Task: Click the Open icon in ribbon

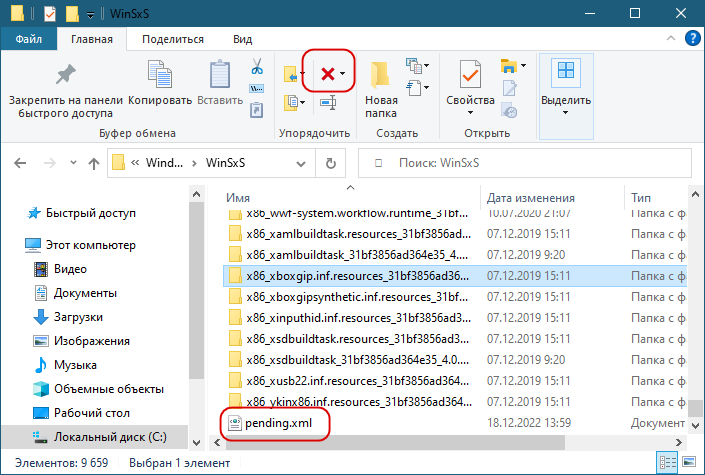Action: [509, 66]
